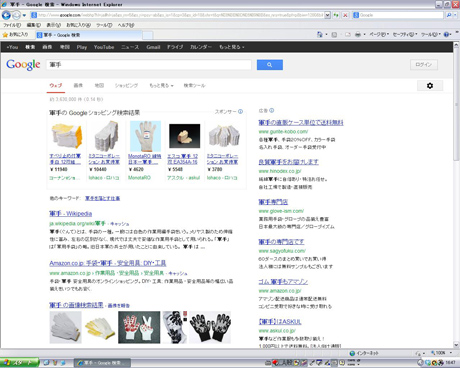Screen dimensions: 460x368
Task: Open the ファイル menu
Action: (x=12, y=25)
